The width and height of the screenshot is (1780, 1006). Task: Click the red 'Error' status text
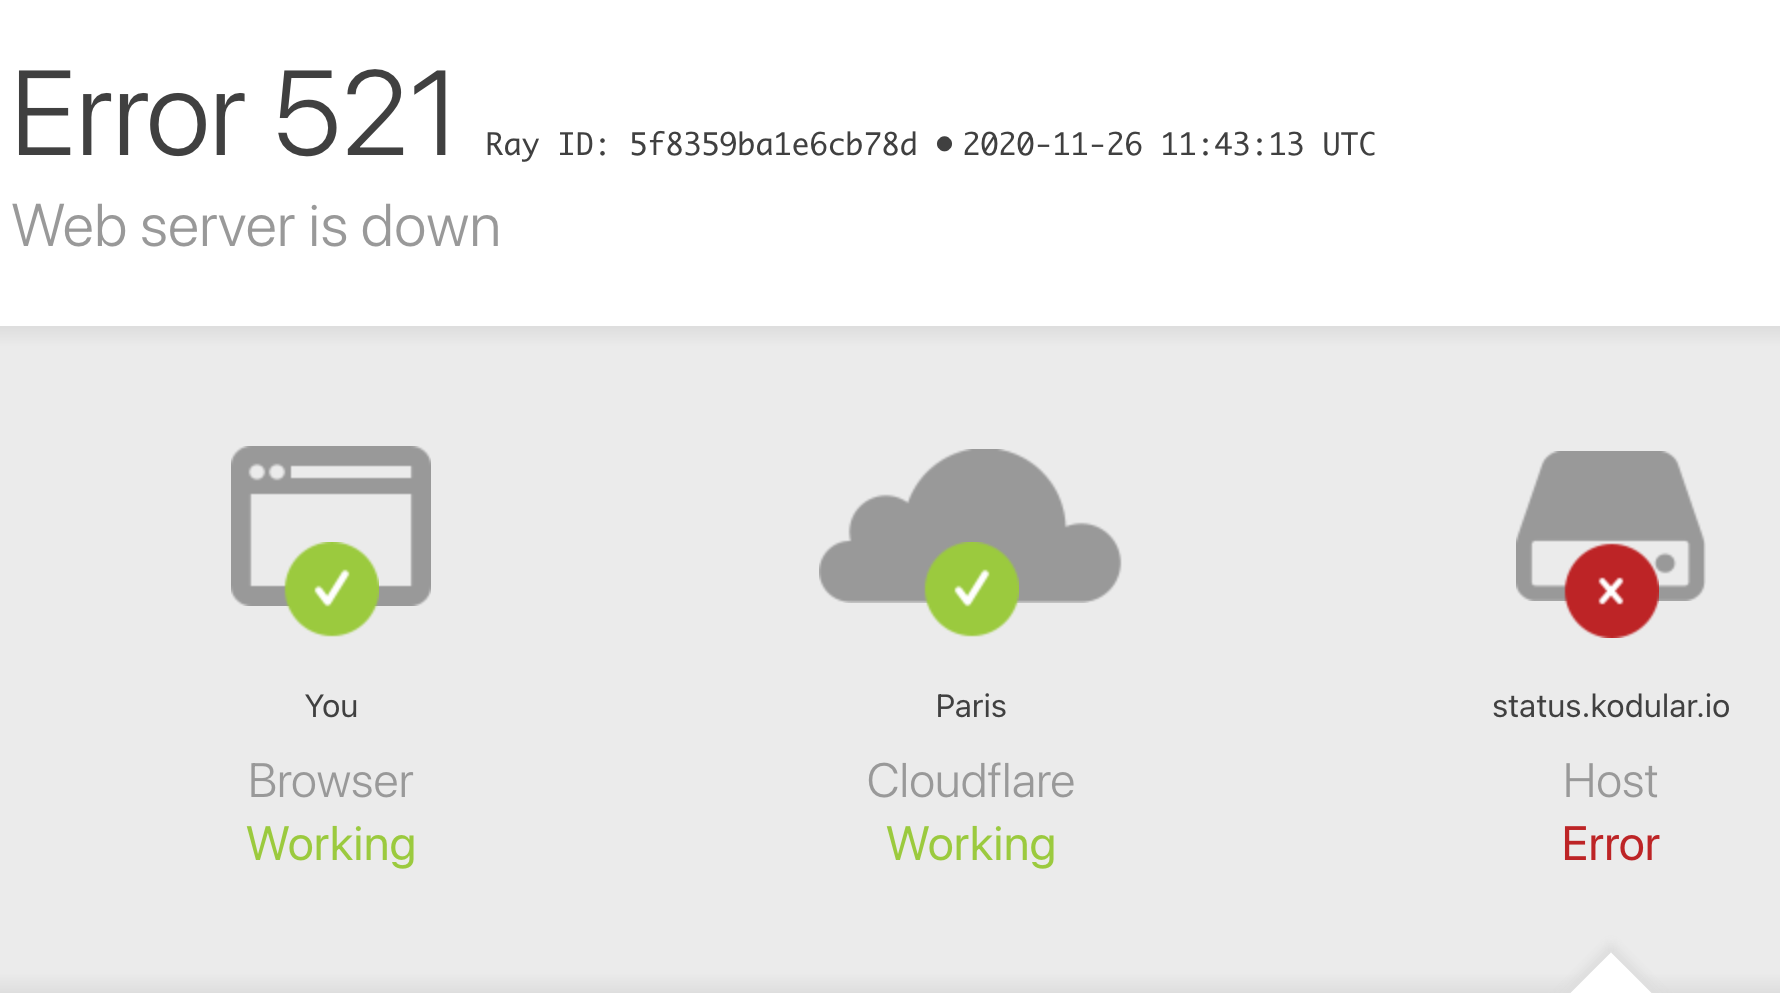pos(1611,844)
